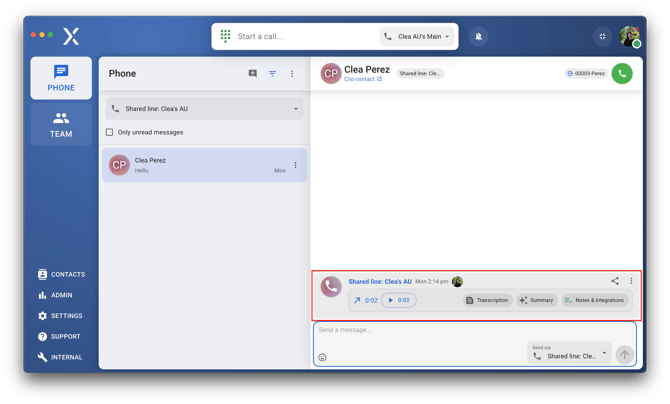
Task: Open Contacts from the sidebar
Action: point(61,274)
